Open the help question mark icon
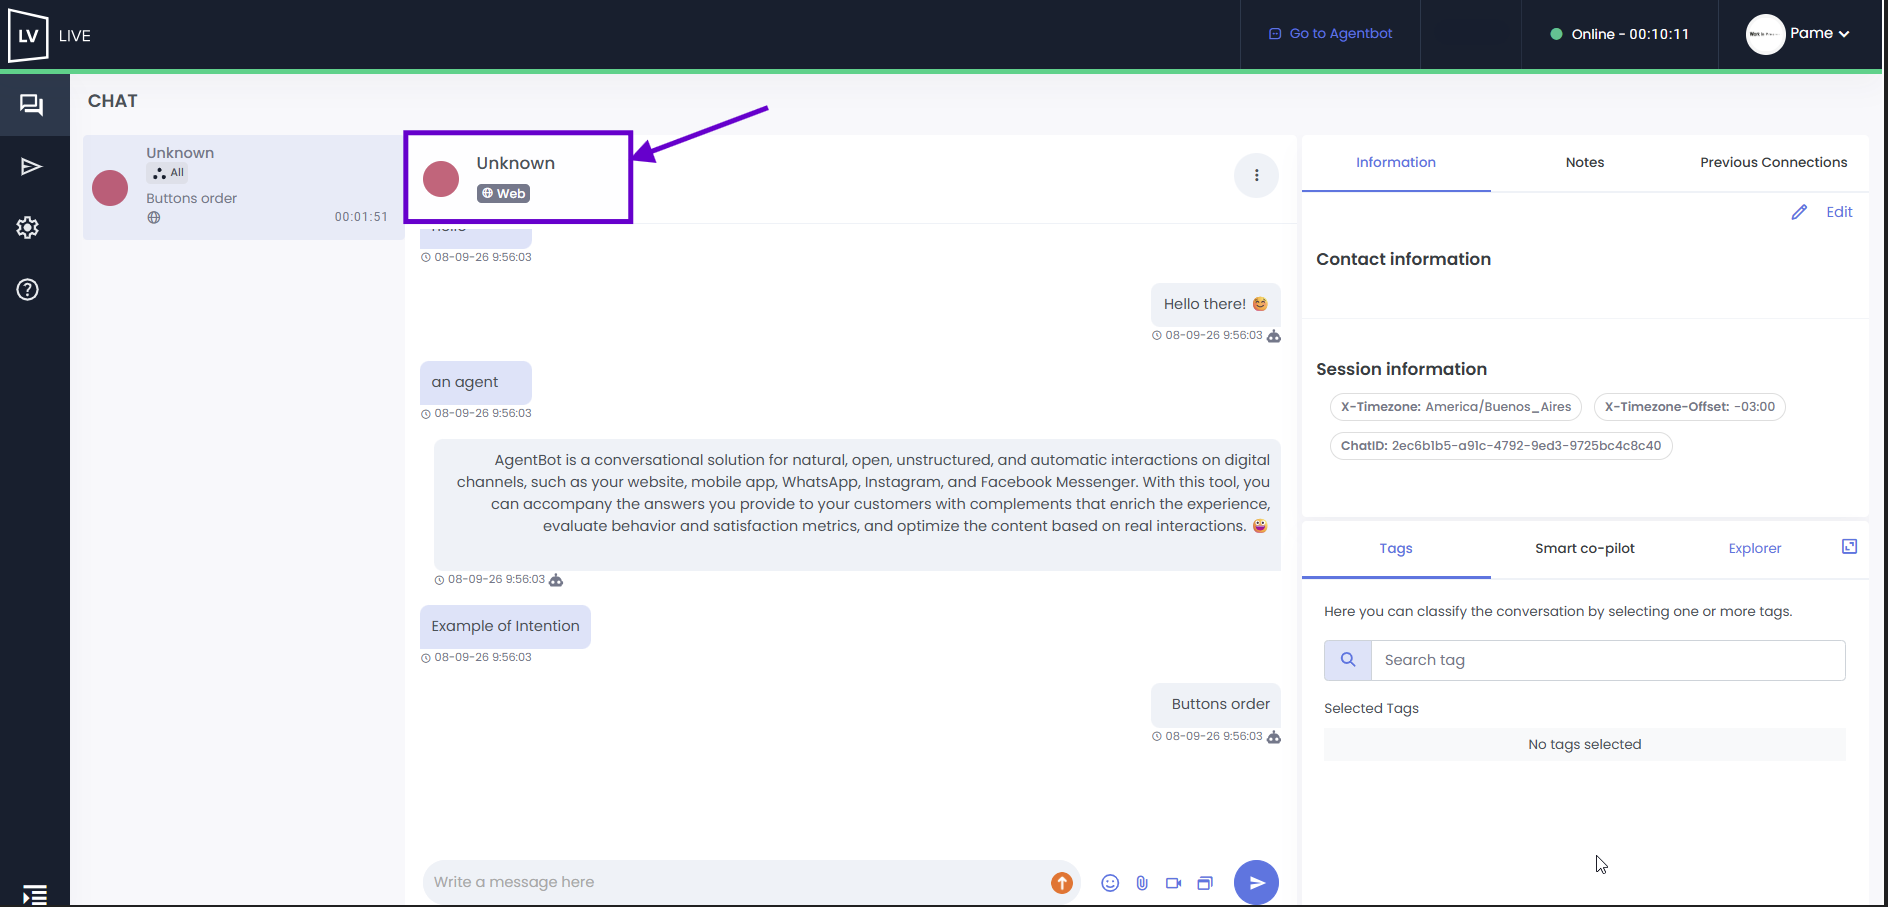This screenshot has width=1888, height=907. point(28,290)
